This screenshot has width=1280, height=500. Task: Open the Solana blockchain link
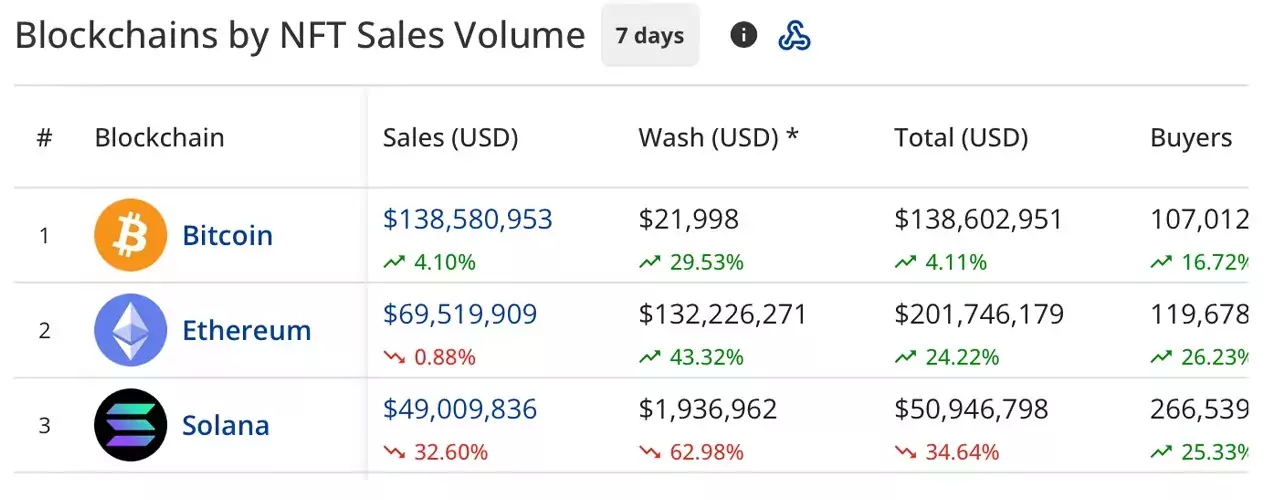(x=225, y=425)
